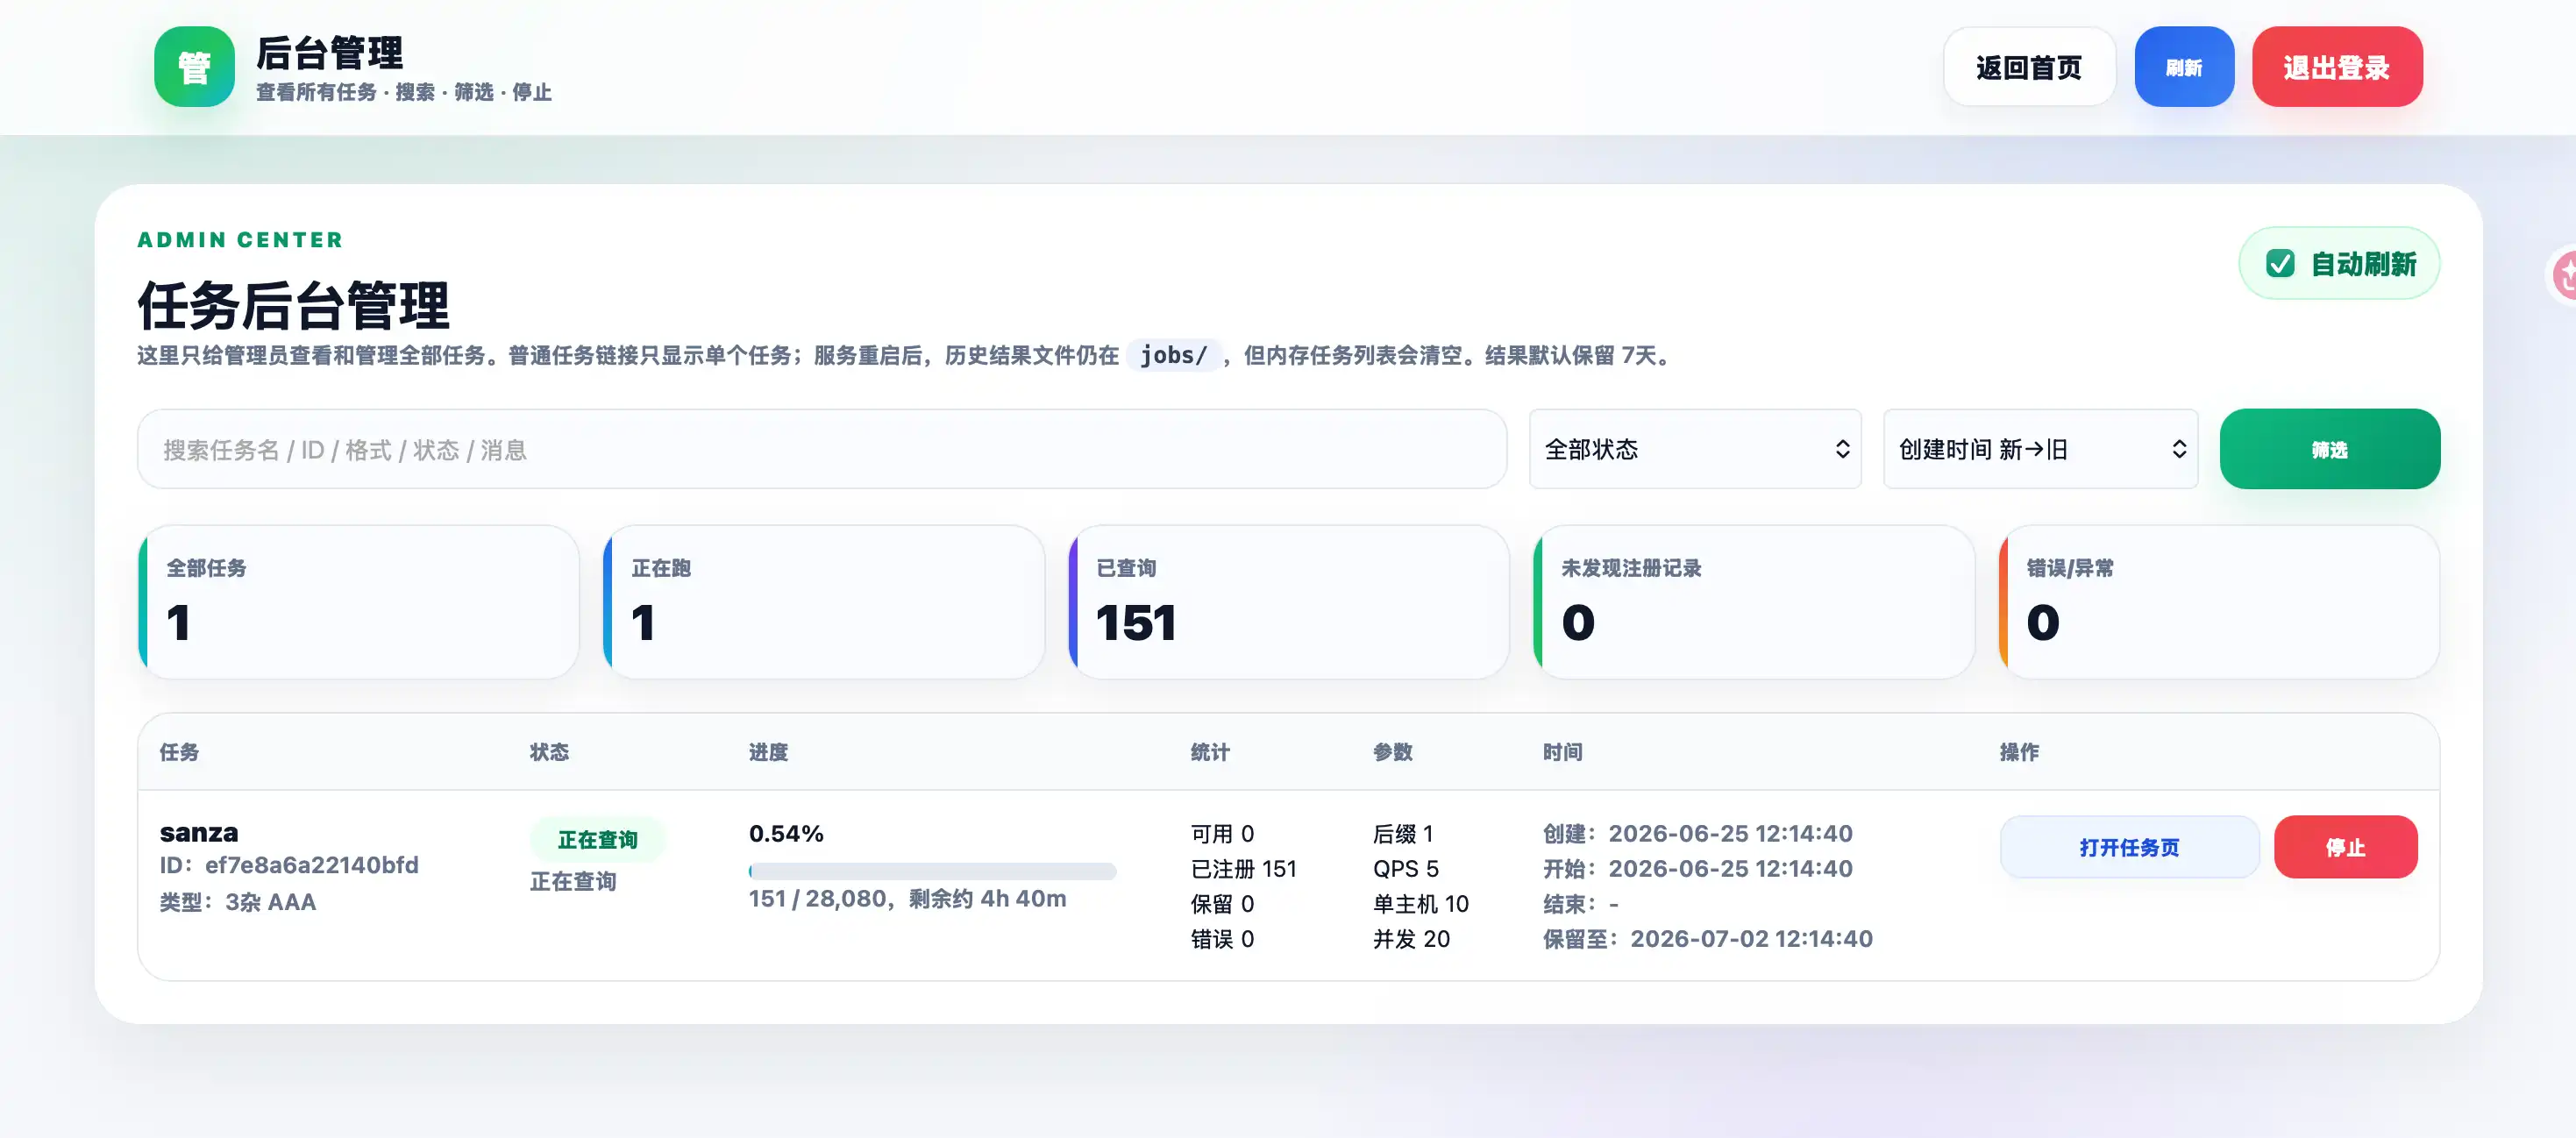Click the green 正在查询 status badge
2576x1138 pixels.
pyautogui.click(x=597, y=840)
